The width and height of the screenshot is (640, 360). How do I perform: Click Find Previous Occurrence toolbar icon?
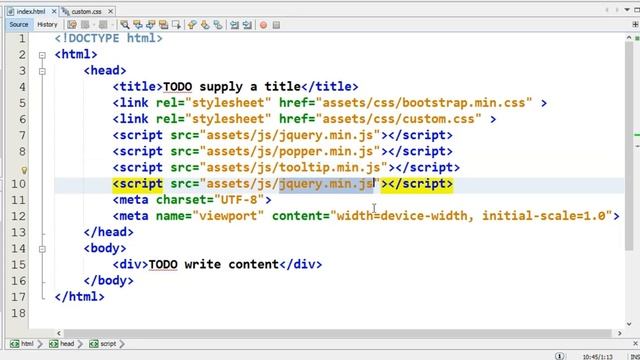(x=138, y=25)
